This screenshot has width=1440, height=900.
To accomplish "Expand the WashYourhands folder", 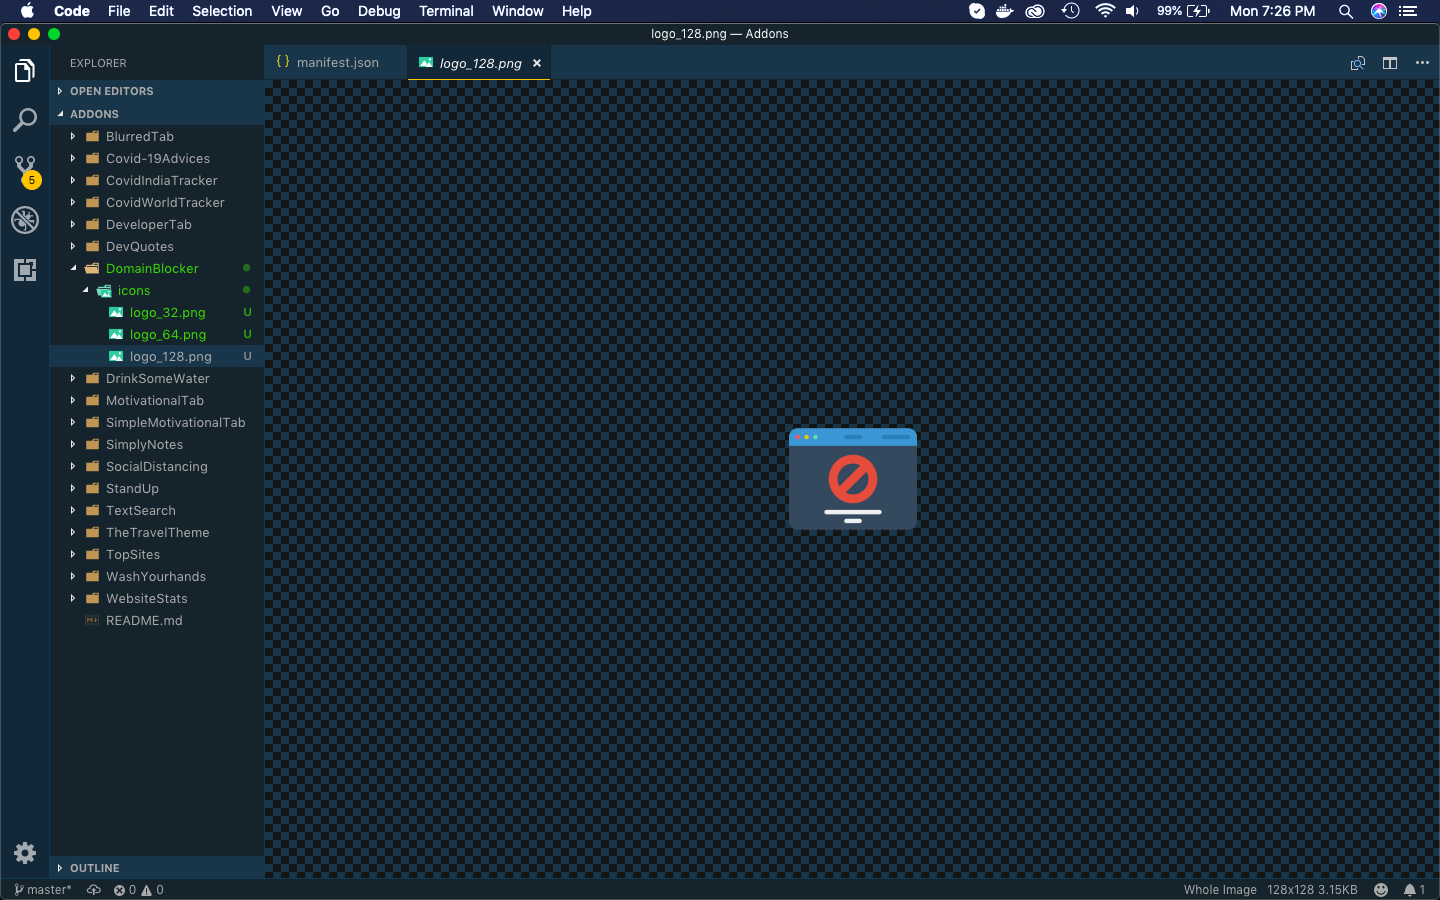I will [x=157, y=577].
